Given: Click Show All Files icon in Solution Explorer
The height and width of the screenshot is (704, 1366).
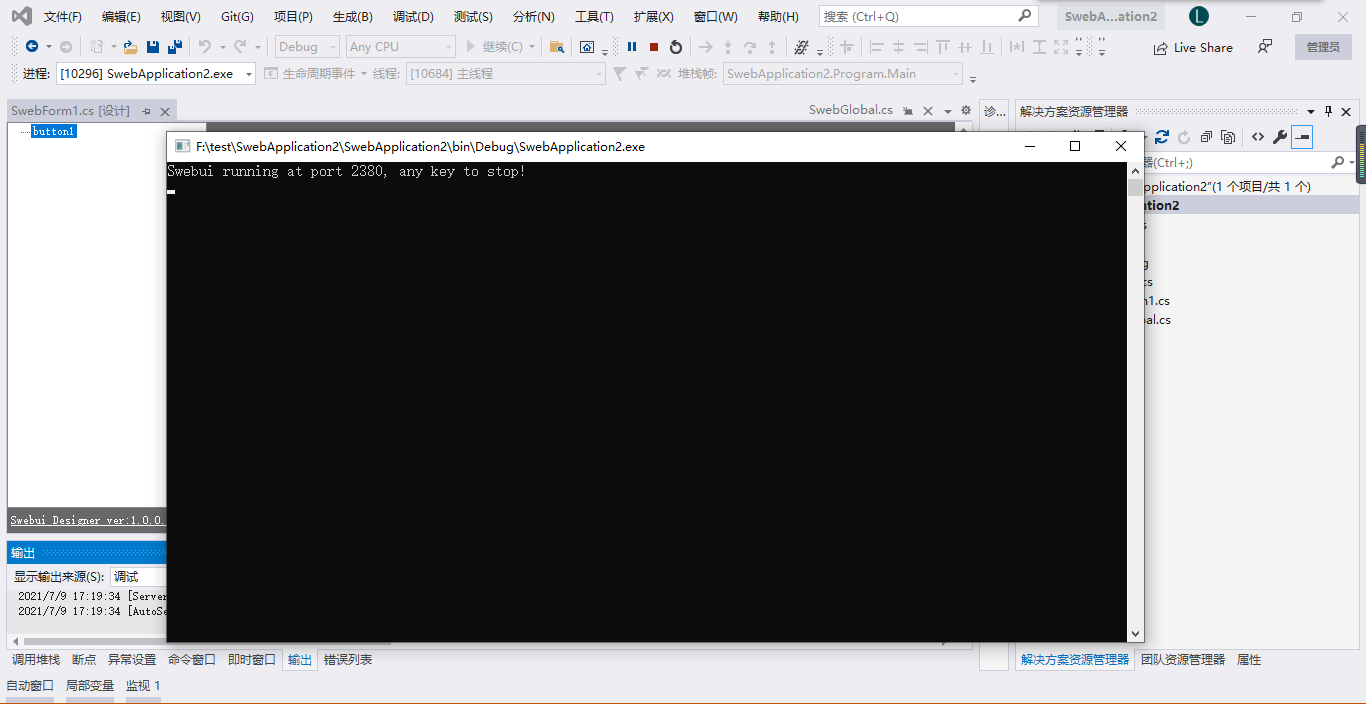Looking at the screenshot, I should pos(1228,137).
